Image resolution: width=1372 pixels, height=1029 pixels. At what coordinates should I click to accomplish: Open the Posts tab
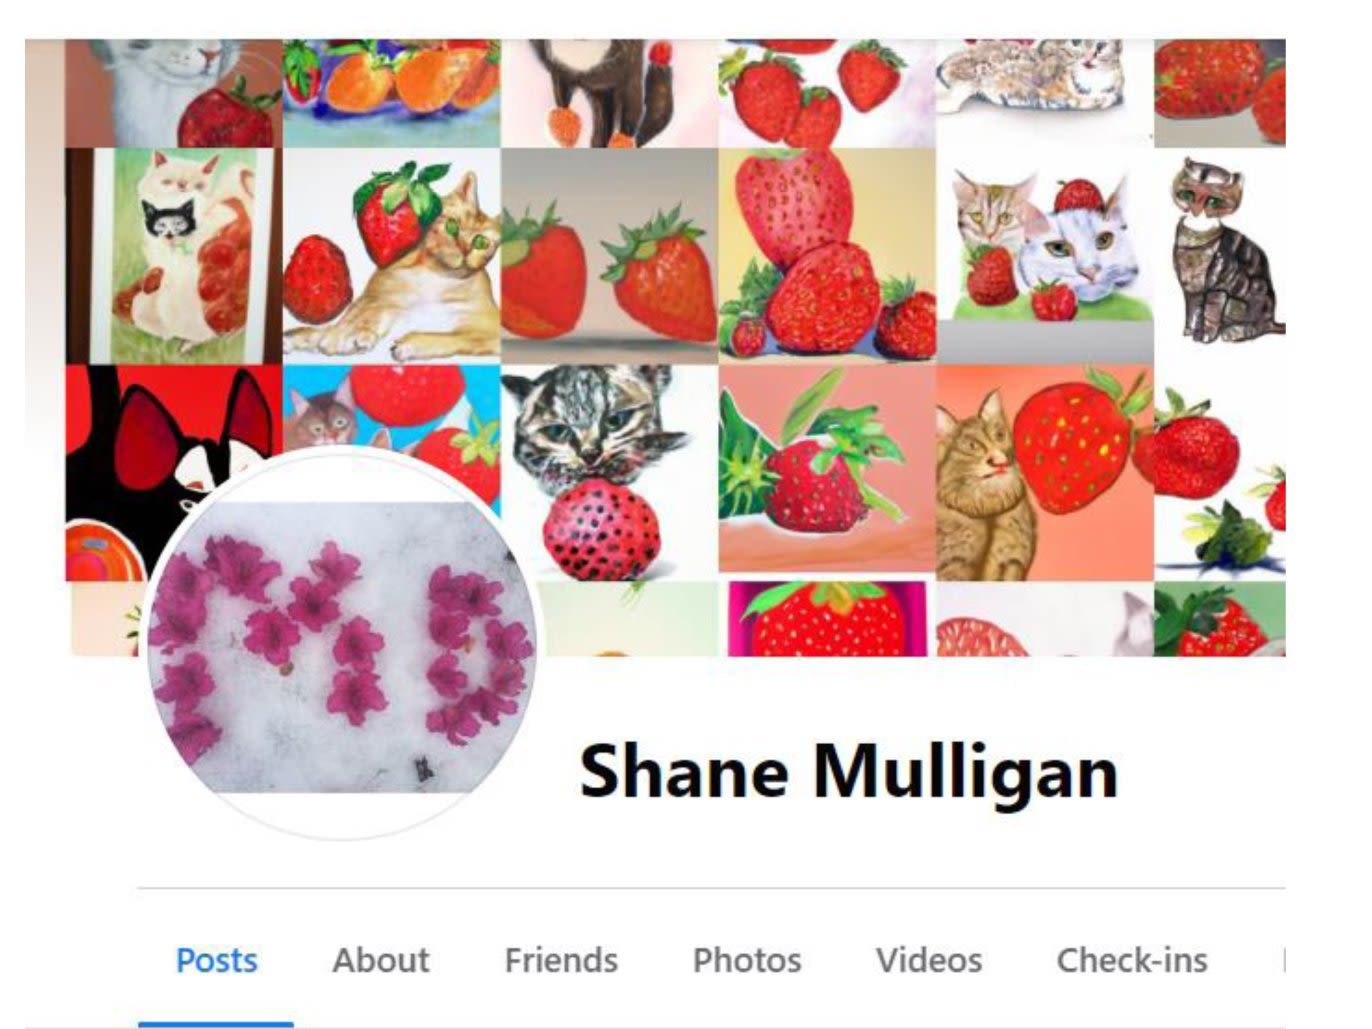(x=216, y=960)
